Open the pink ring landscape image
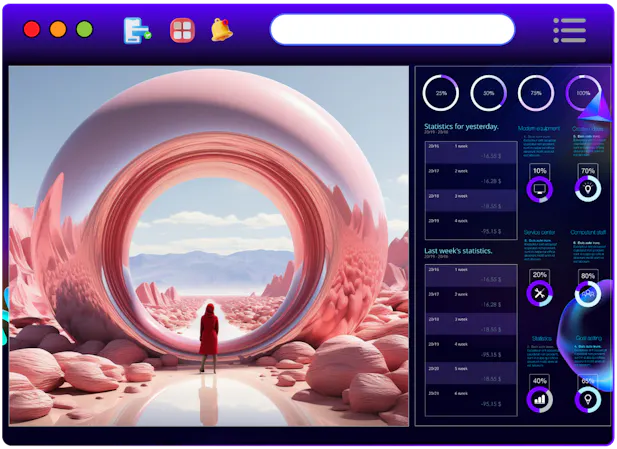 209,246
